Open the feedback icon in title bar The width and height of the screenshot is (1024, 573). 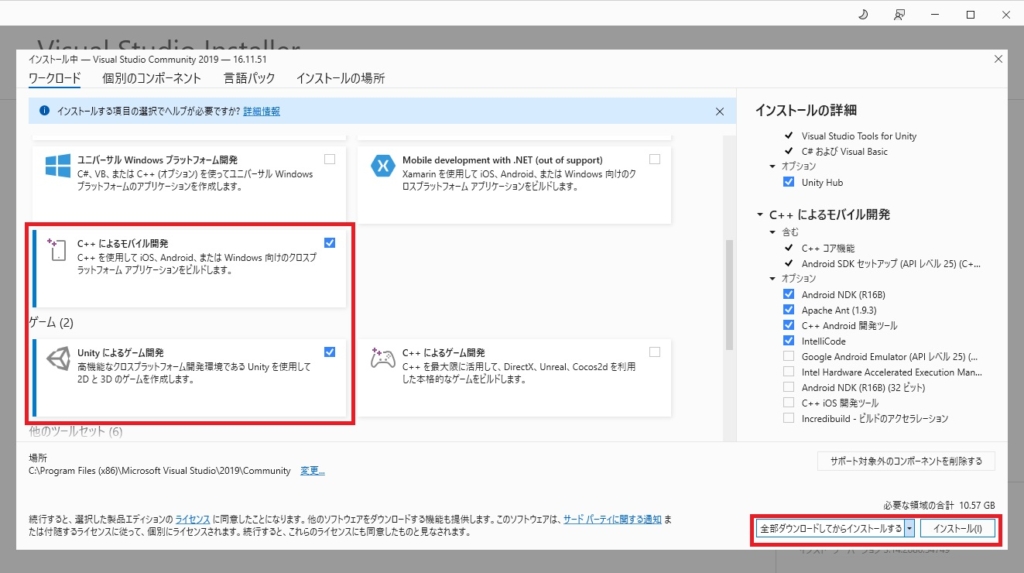[899, 14]
